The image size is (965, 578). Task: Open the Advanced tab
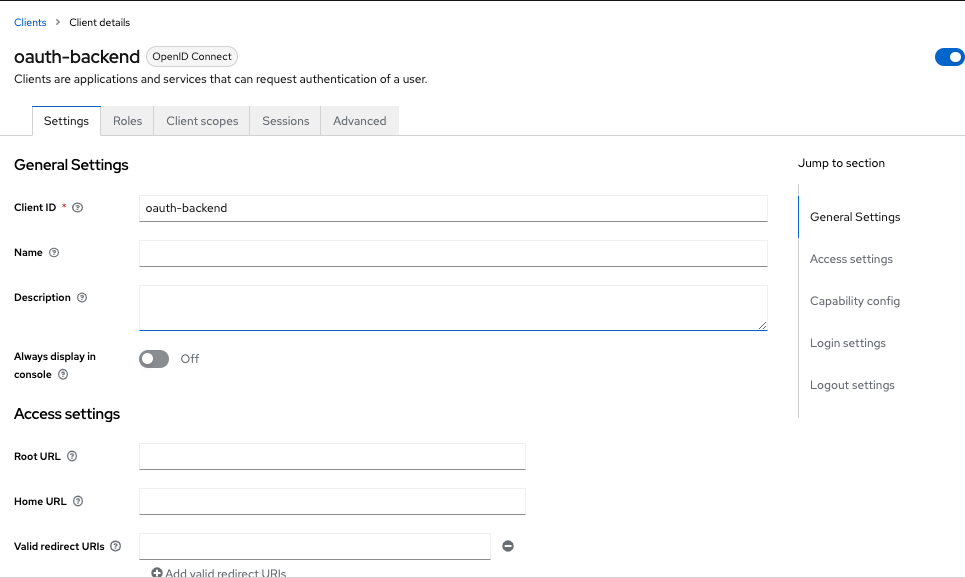[359, 120]
